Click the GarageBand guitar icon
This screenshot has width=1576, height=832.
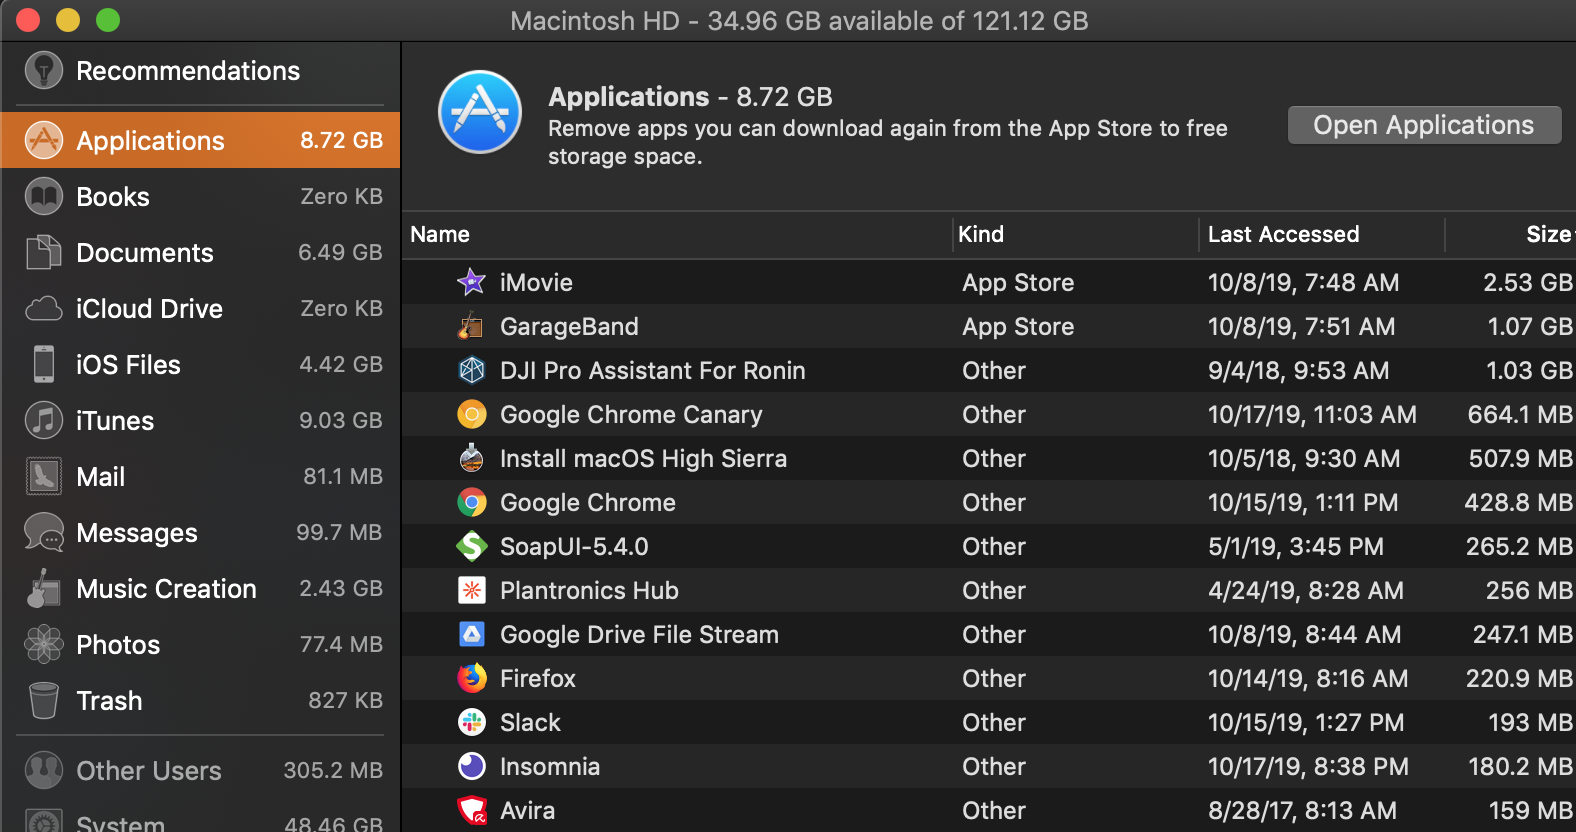471,326
